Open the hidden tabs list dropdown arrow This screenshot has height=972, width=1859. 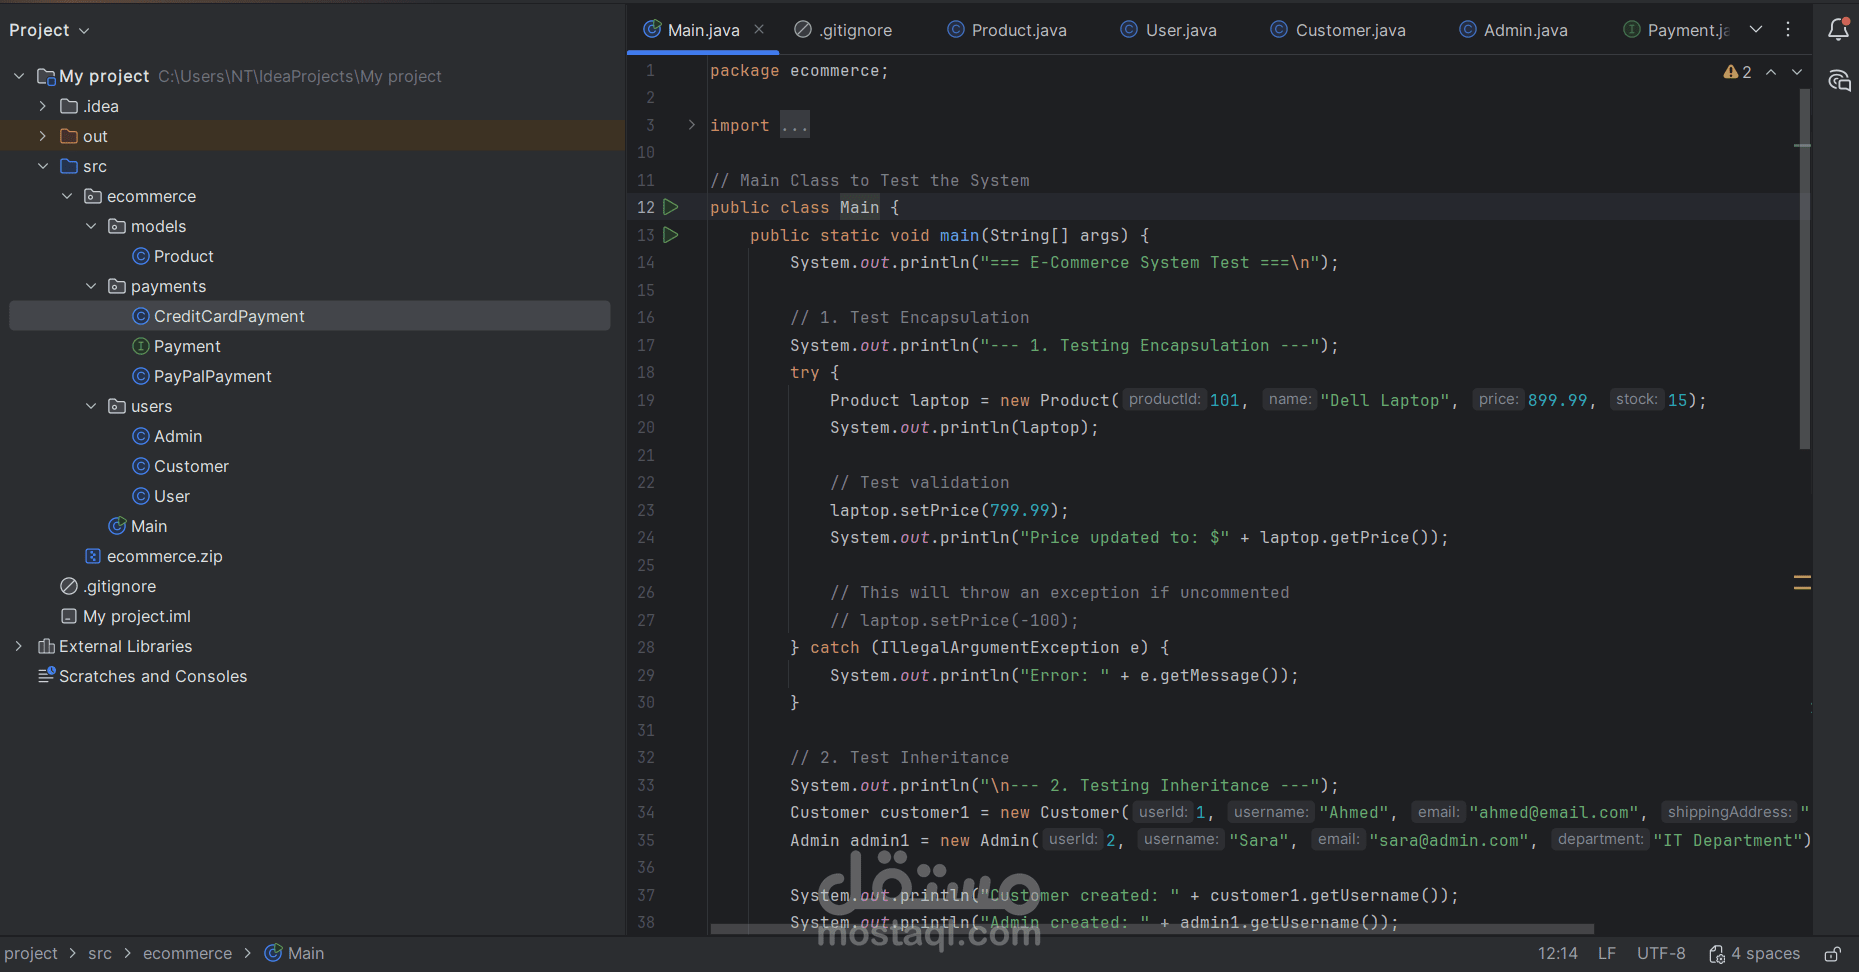[x=1757, y=29]
